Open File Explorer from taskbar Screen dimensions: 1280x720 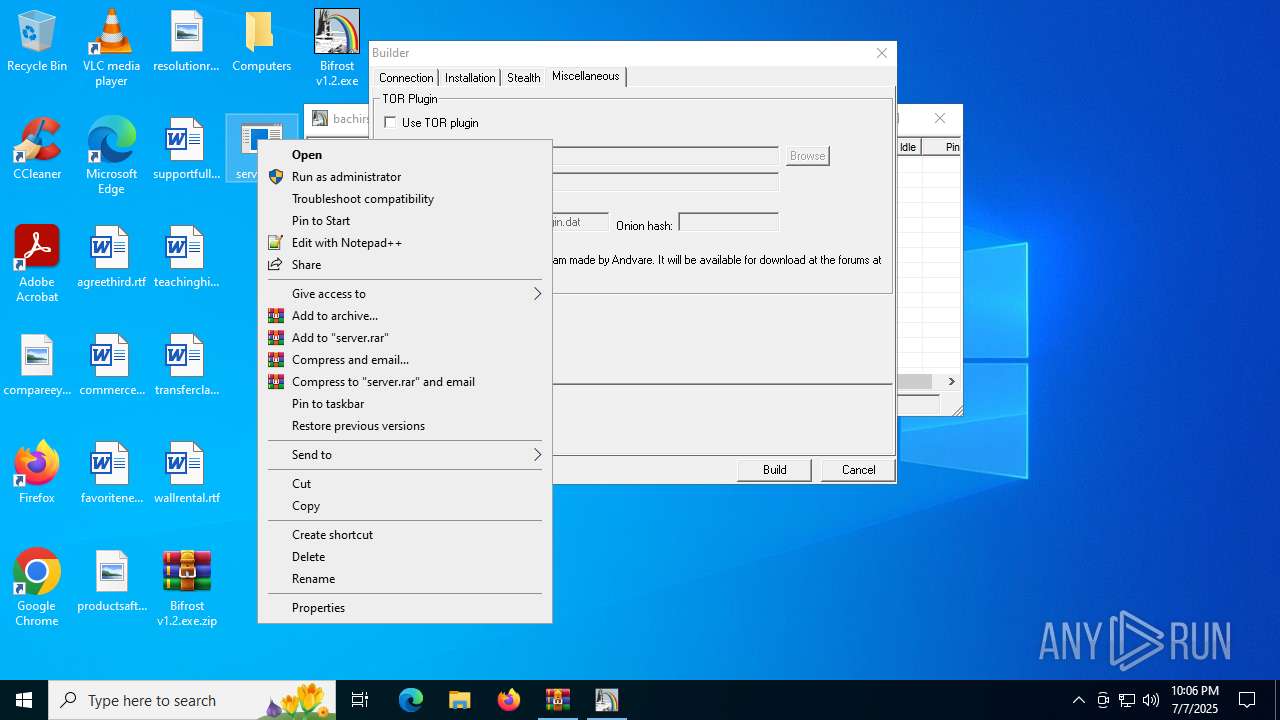point(459,700)
